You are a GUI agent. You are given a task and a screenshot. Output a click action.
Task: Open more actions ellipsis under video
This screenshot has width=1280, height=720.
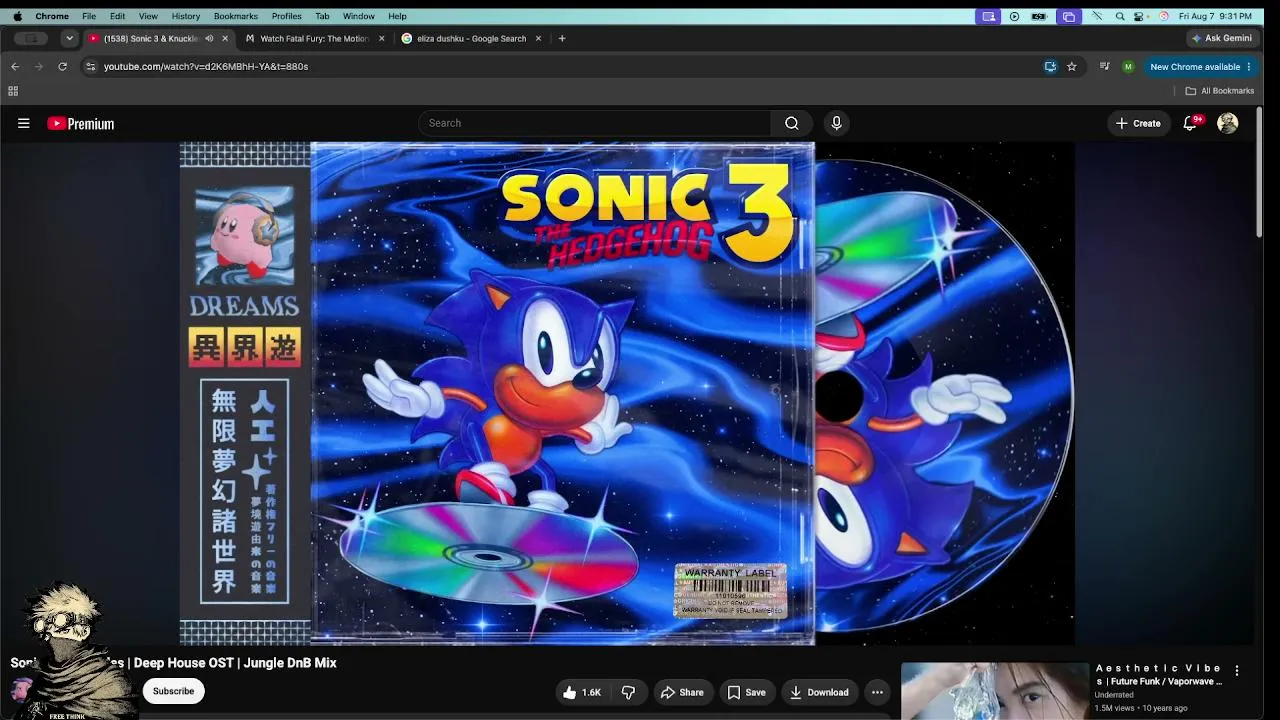(877, 692)
